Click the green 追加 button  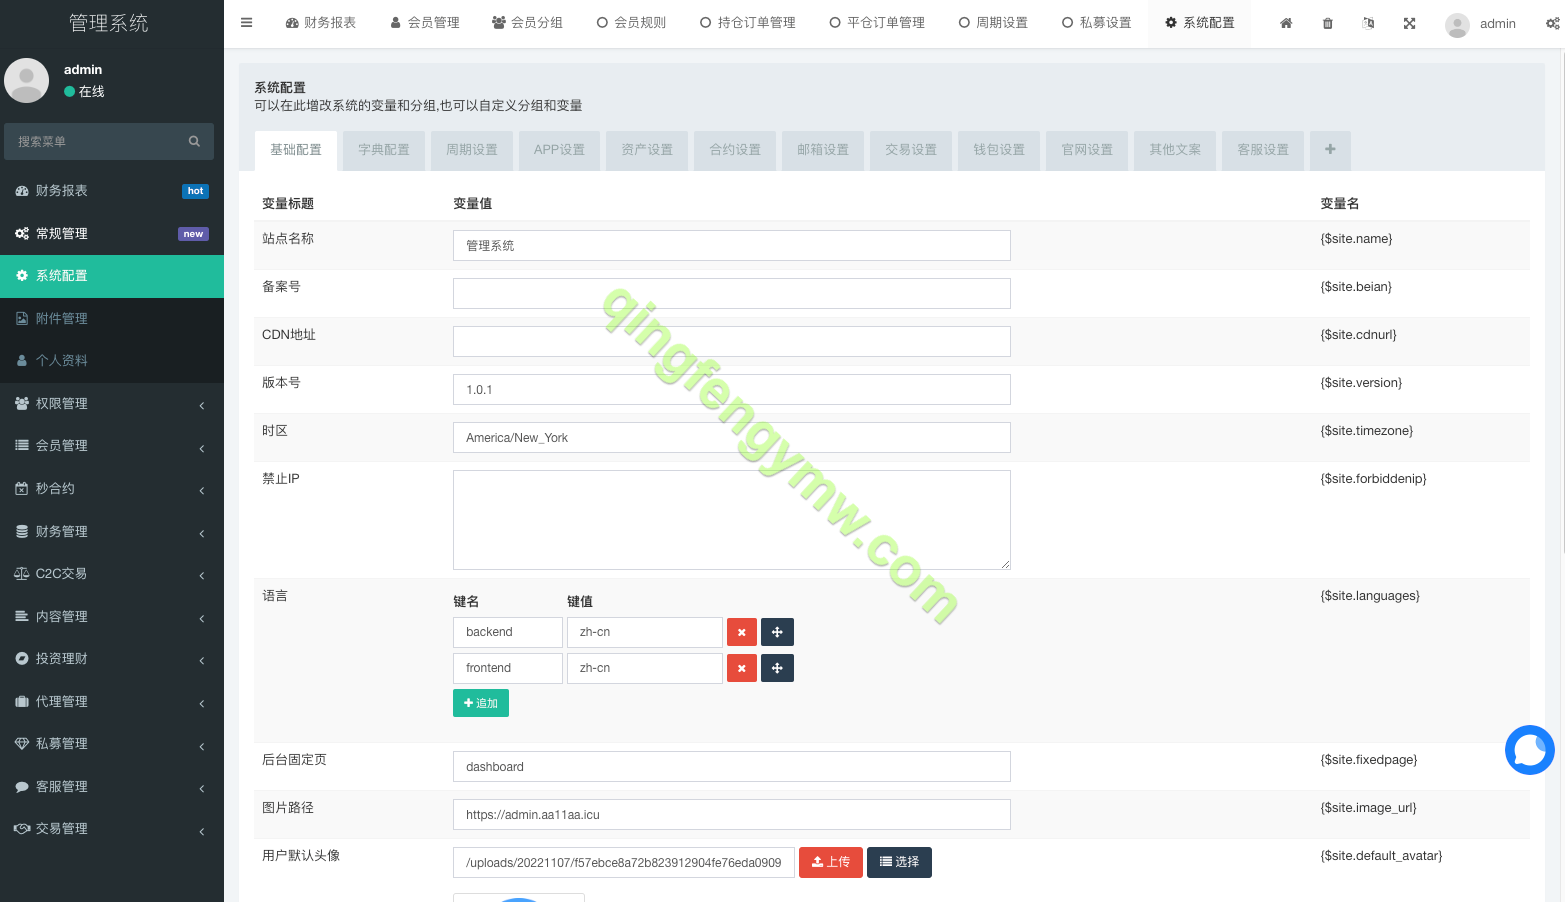(x=481, y=703)
